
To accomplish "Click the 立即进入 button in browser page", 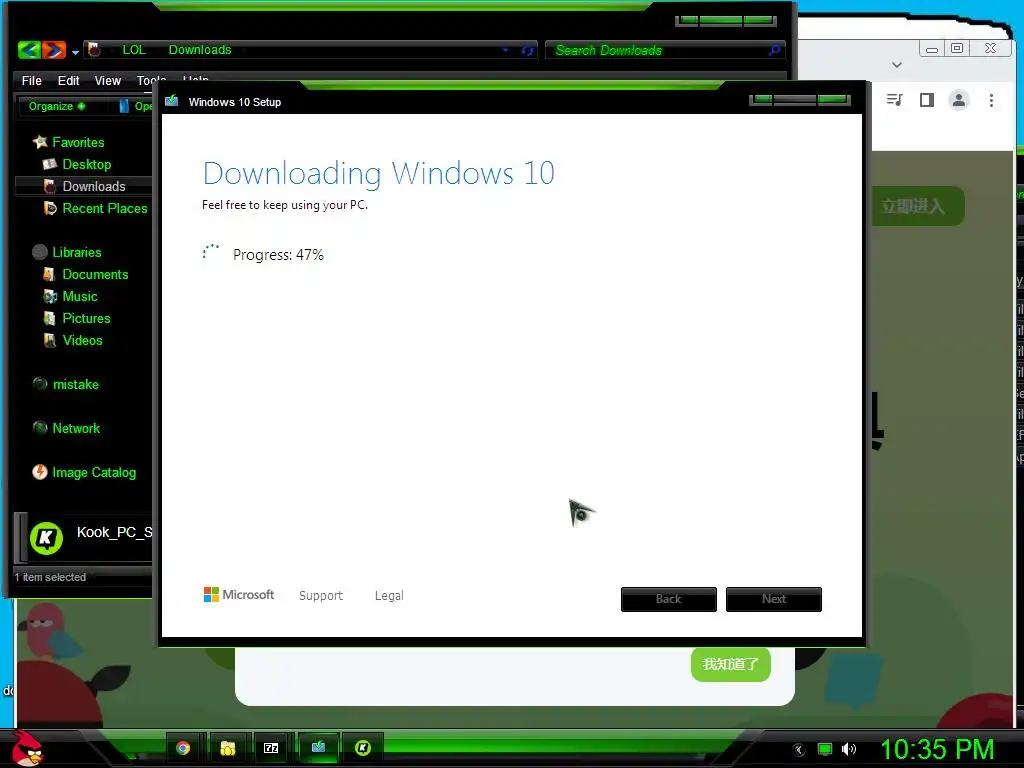I will 916,206.
